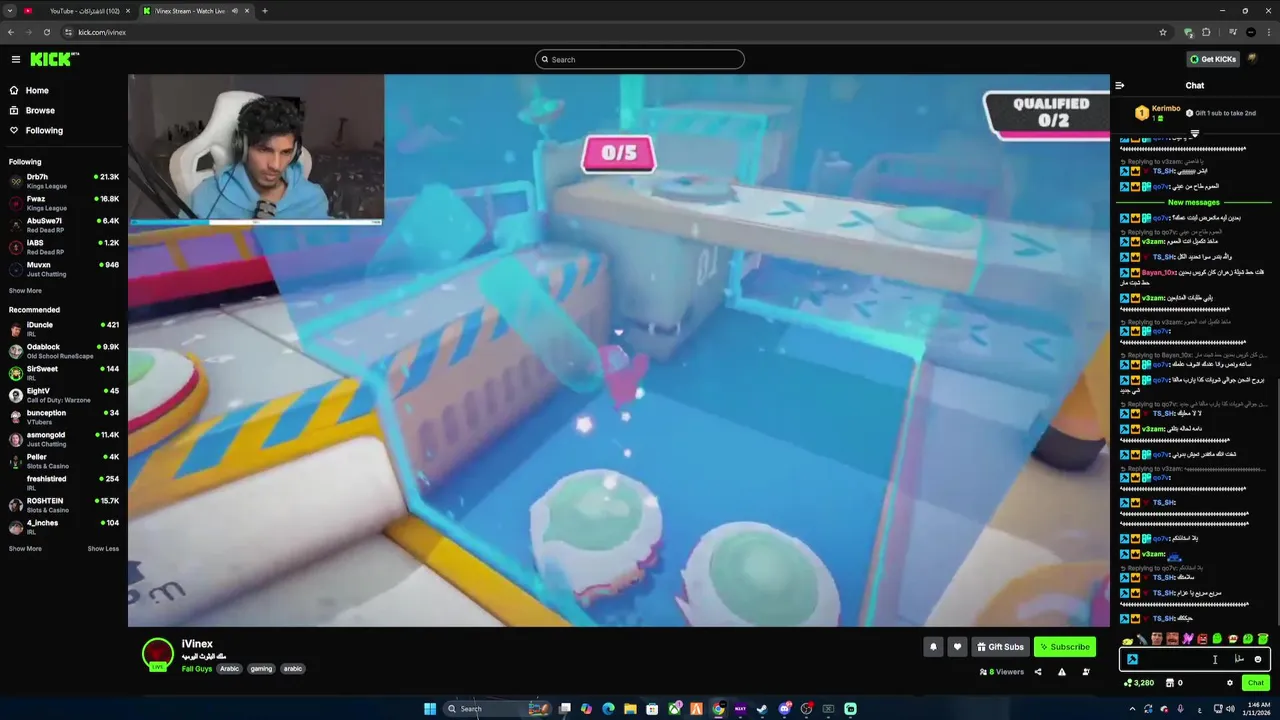The height and width of the screenshot is (720, 1280).
Task: Switch to YouTube browser tab
Action: 76,11
